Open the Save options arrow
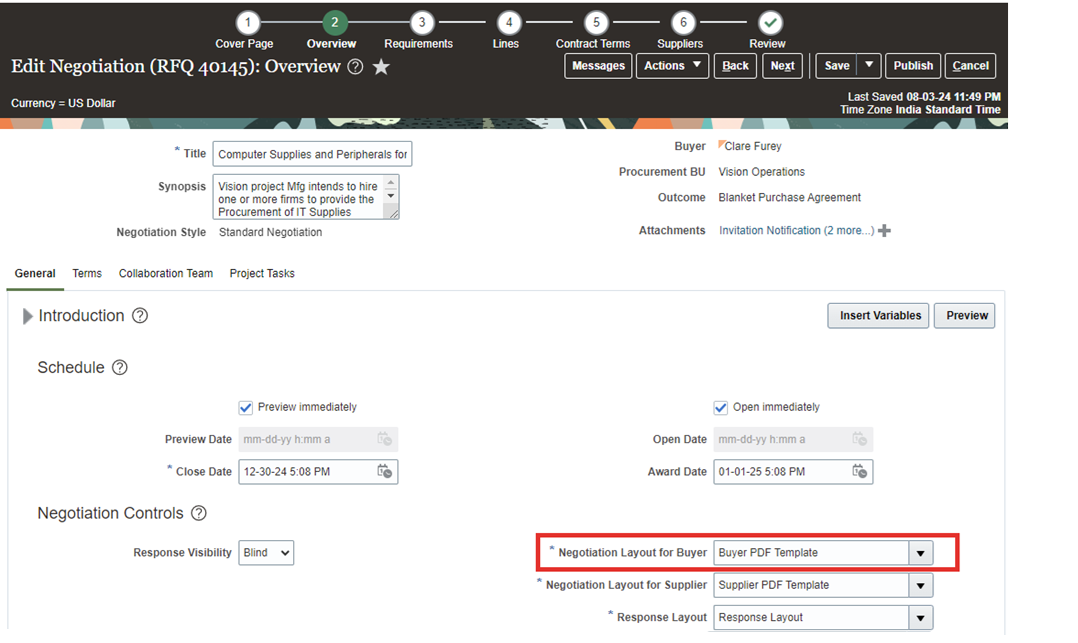 pos(869,66)
